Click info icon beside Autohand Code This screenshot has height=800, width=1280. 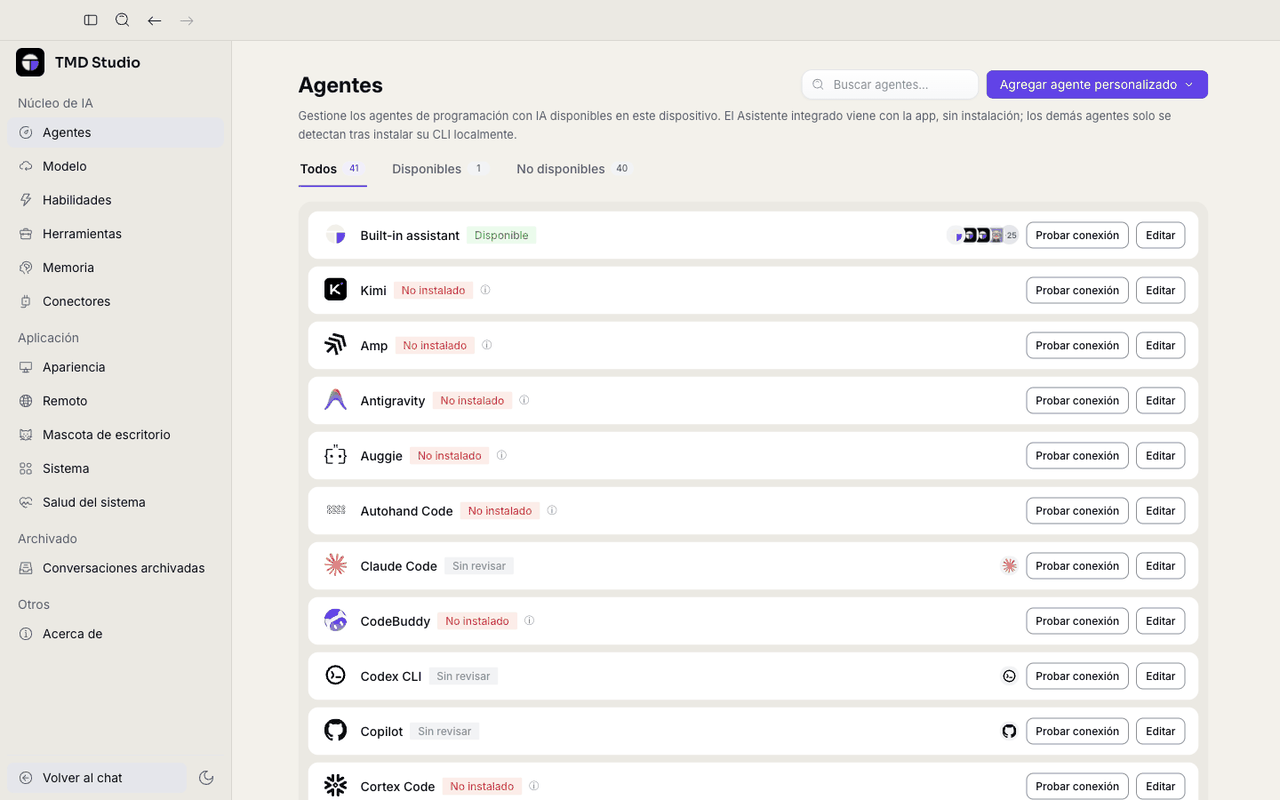point(552,510)
